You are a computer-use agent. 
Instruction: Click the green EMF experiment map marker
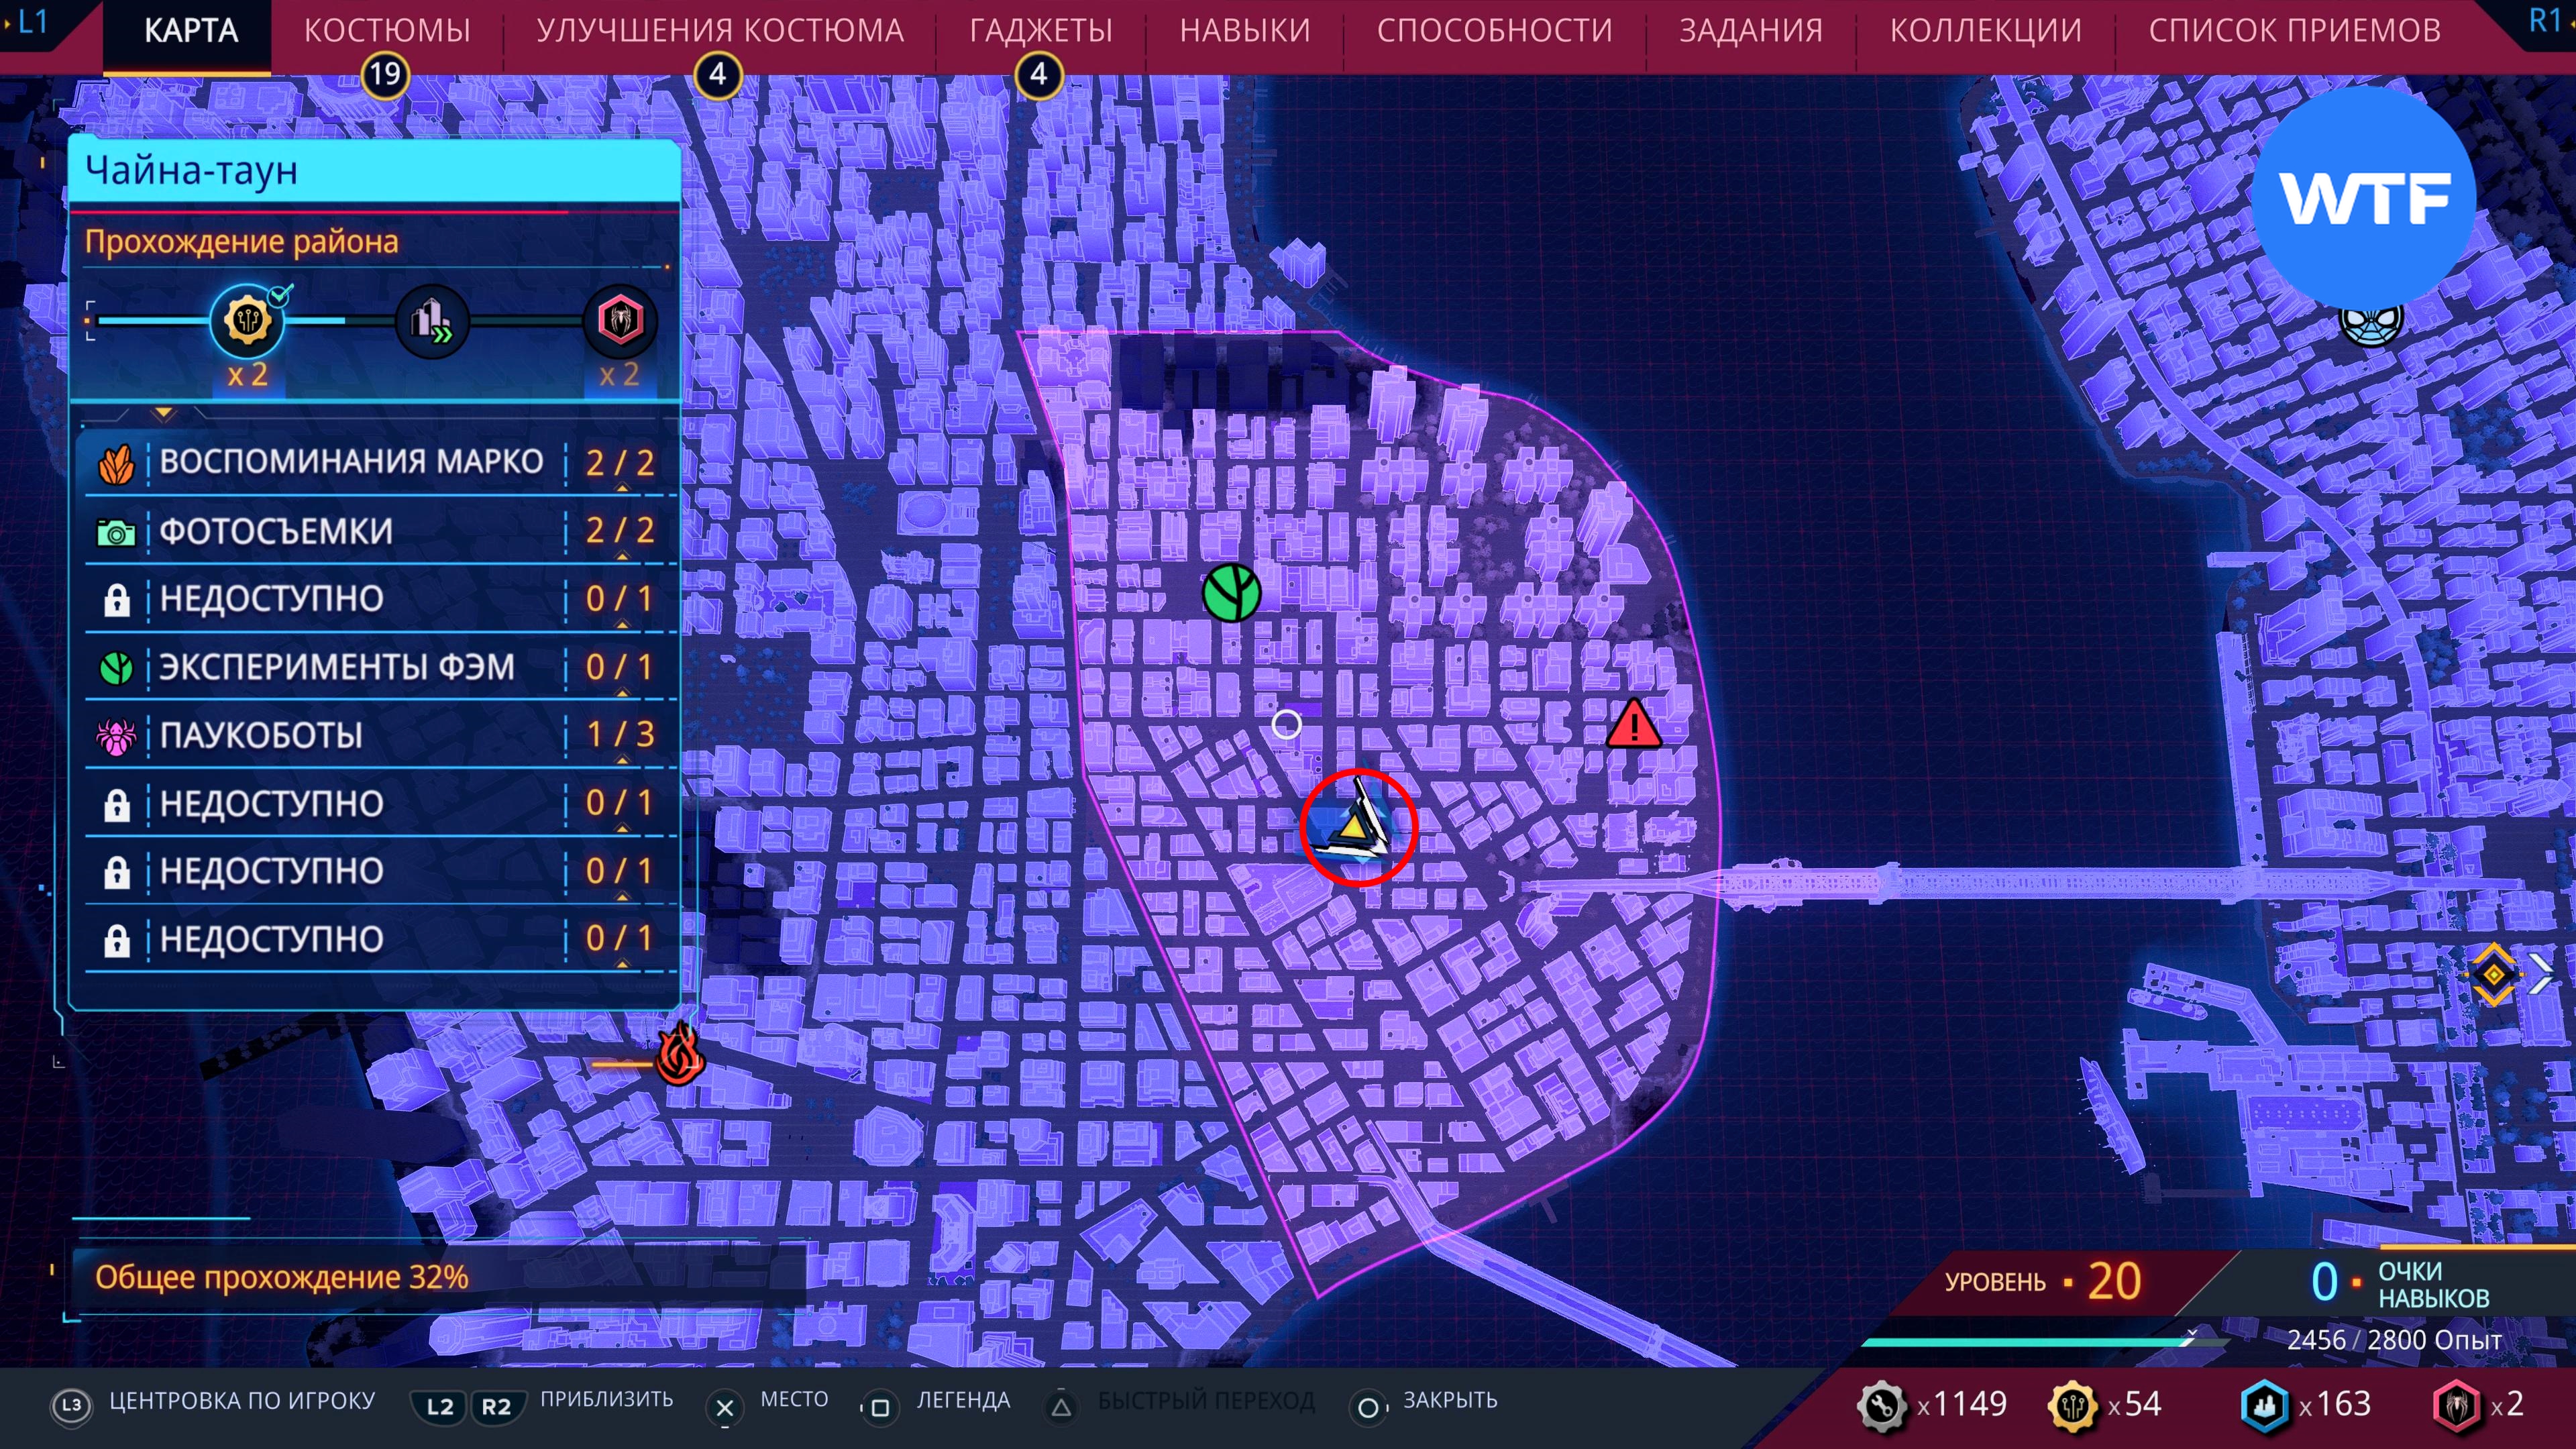coord(1231,592)
